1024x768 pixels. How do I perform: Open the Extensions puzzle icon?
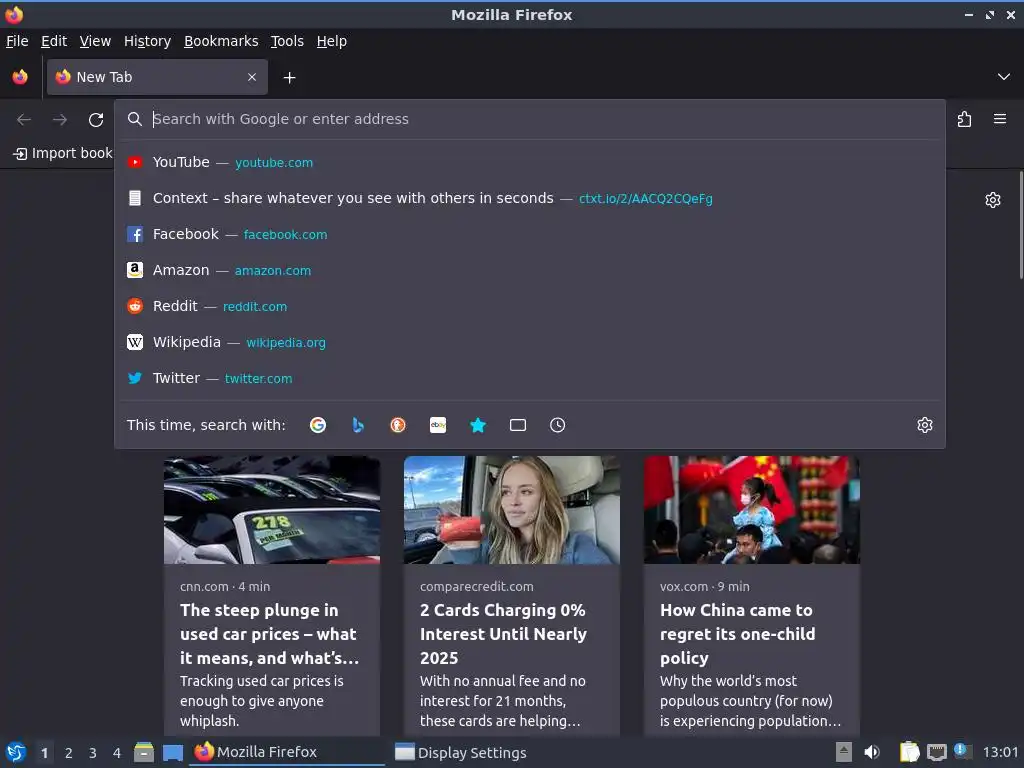click(x=964, y=119)
